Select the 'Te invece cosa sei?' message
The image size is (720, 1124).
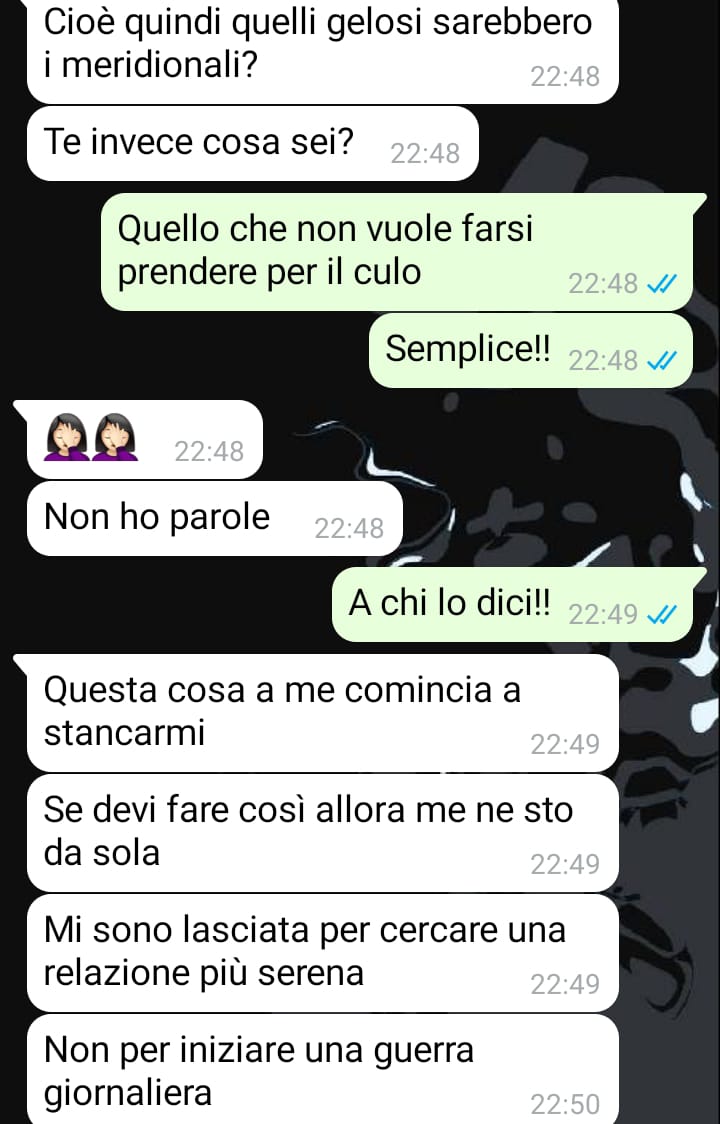[x=252, y=143]
